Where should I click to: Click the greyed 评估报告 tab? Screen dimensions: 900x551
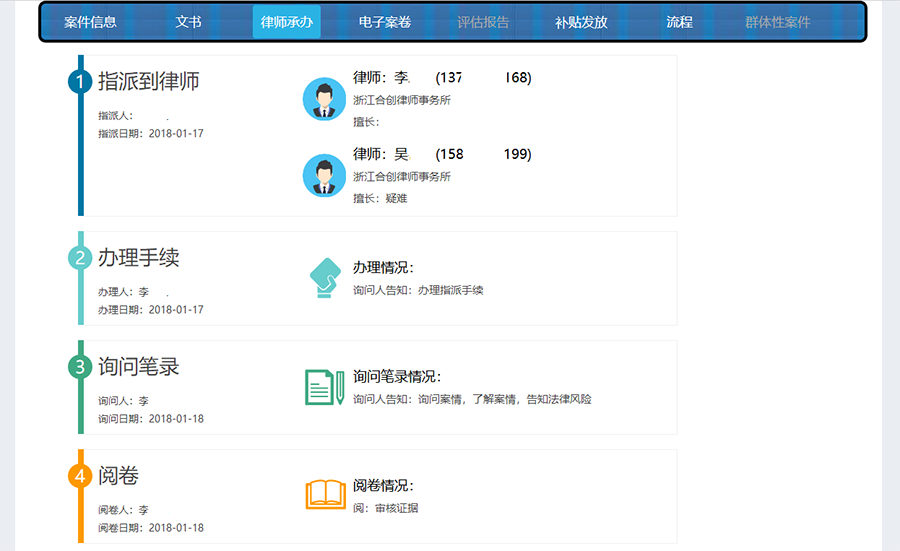pyautogui.click(x=483, y=22)
